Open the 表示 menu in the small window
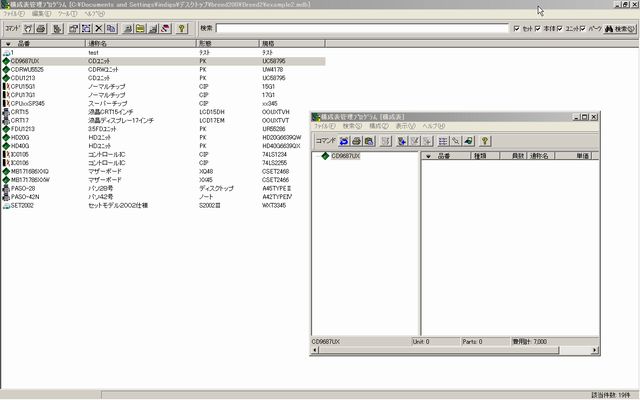Viewport: 640px width, 400px height. [404, 127]
